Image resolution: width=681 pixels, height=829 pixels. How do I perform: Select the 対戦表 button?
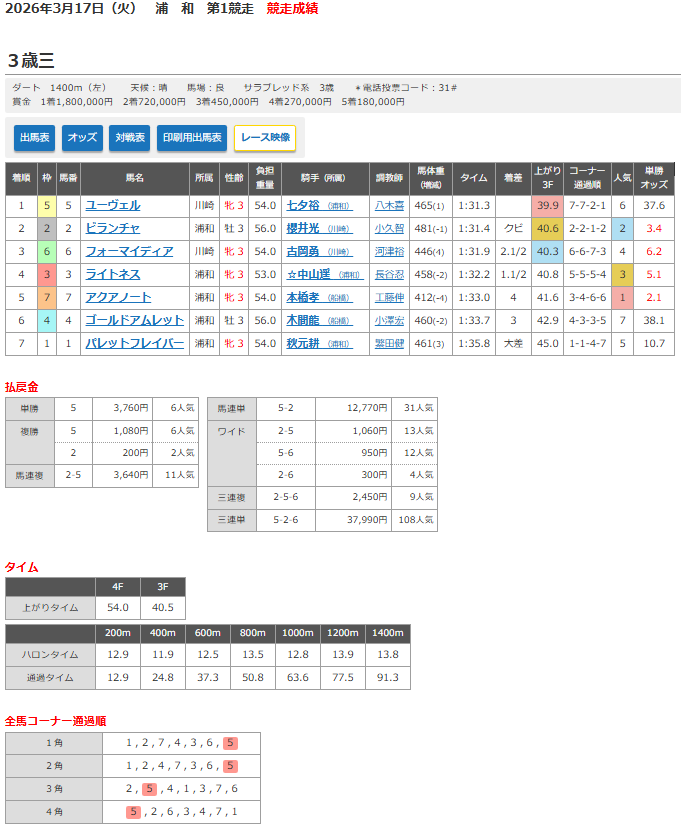pyautogui.click(x=129, y=138)
